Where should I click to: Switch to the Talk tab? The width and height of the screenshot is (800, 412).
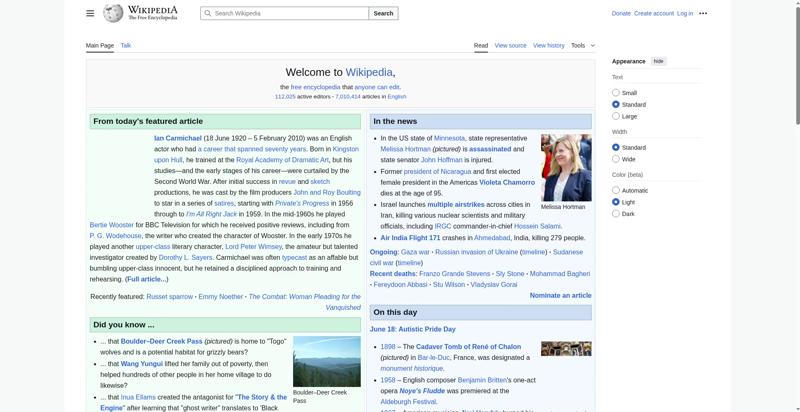click(126, 45)
